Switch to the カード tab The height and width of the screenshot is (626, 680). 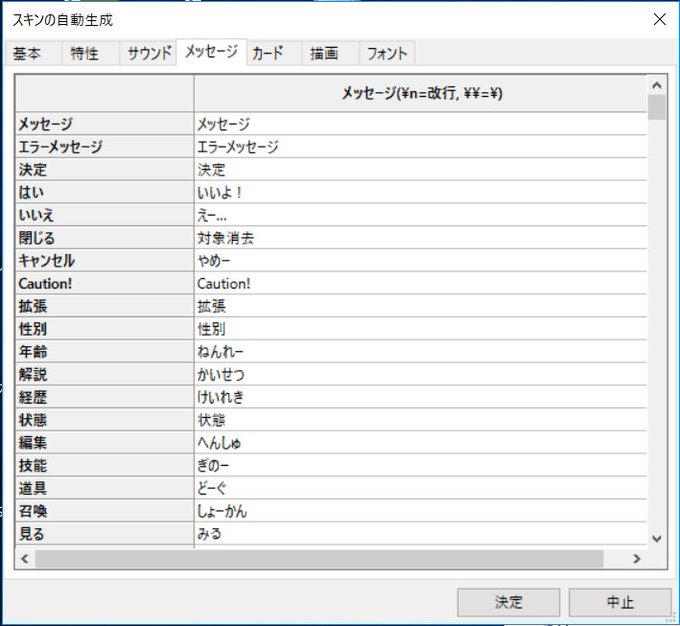274,53
